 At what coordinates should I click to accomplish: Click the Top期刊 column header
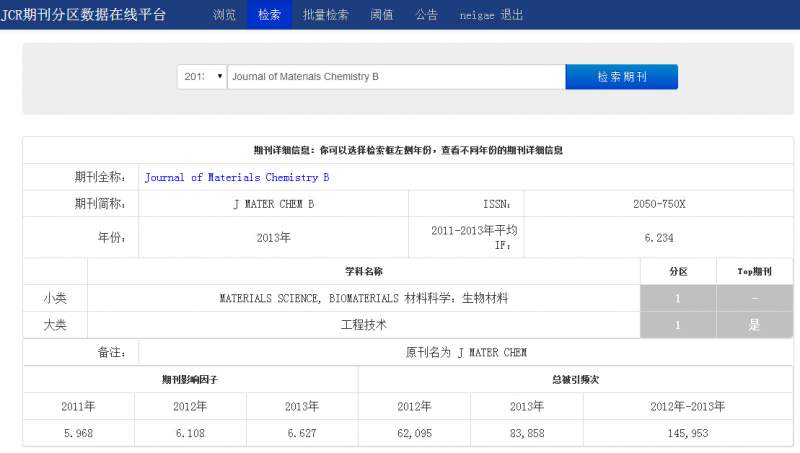tap(755, 271)
